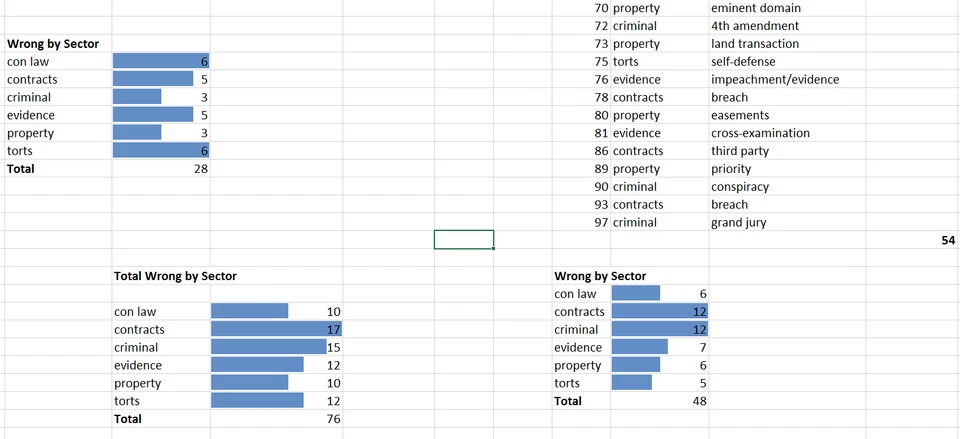The image size is (960, 439).
Task: Click the criminal data bar showing 15
Action: [270, 348]
